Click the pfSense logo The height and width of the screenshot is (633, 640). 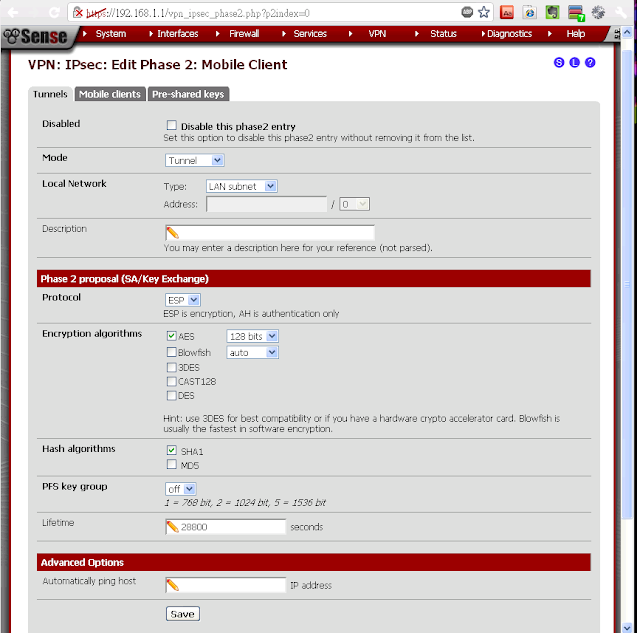[x=36, y=37]
